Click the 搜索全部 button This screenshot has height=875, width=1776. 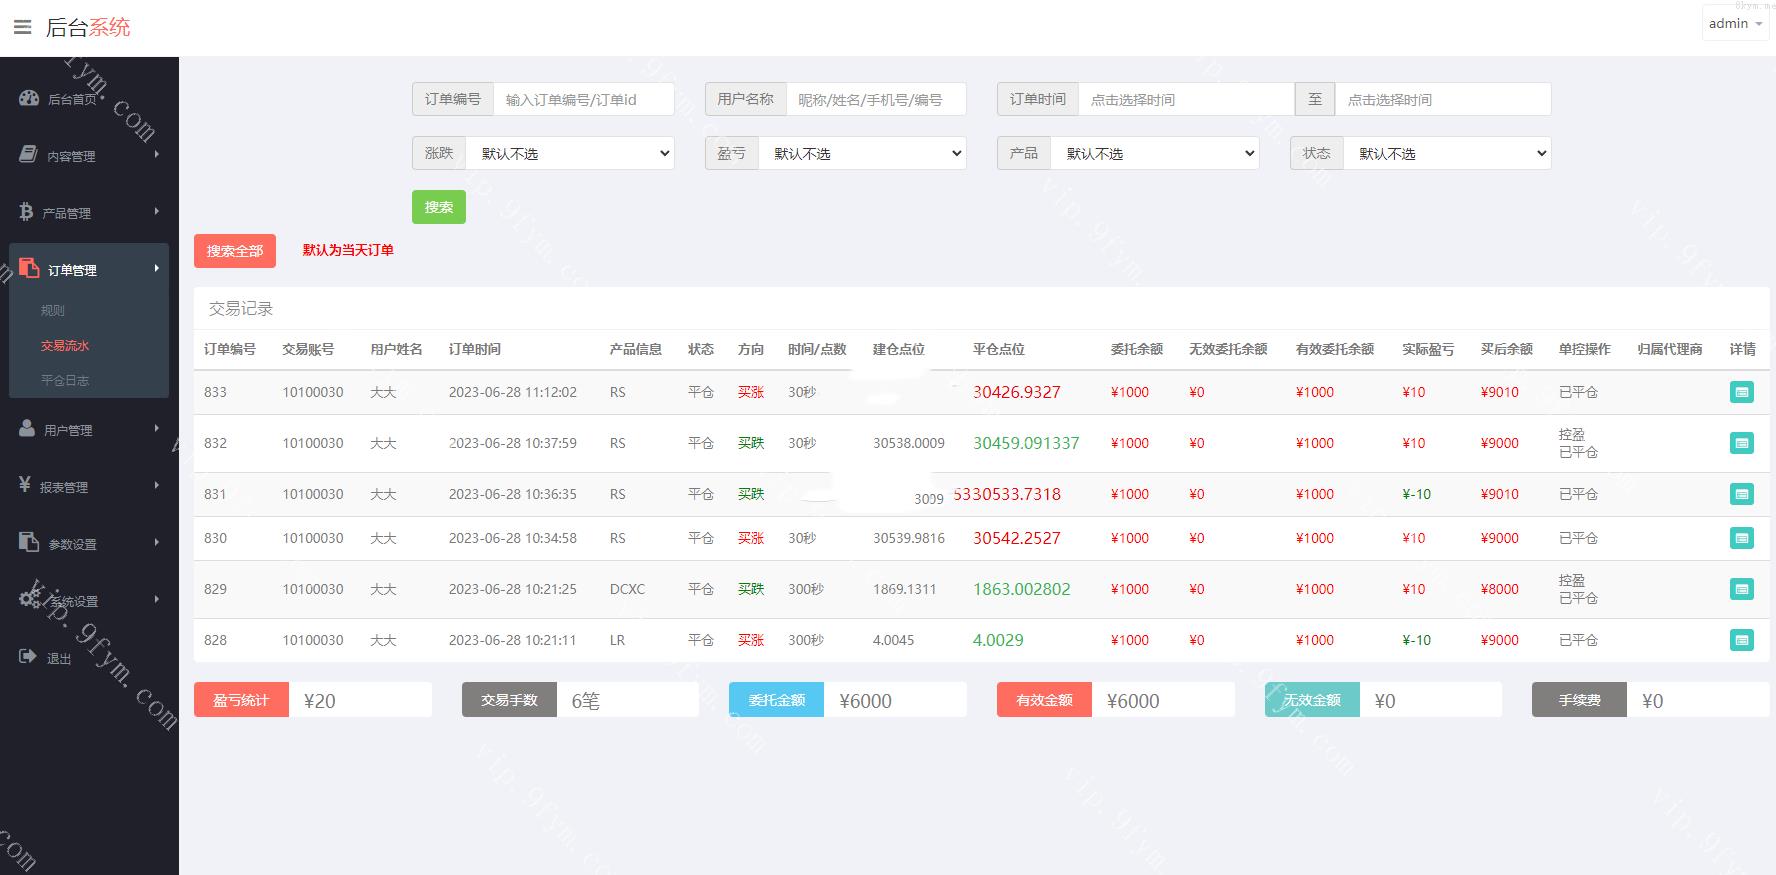[x=235, y=251]
